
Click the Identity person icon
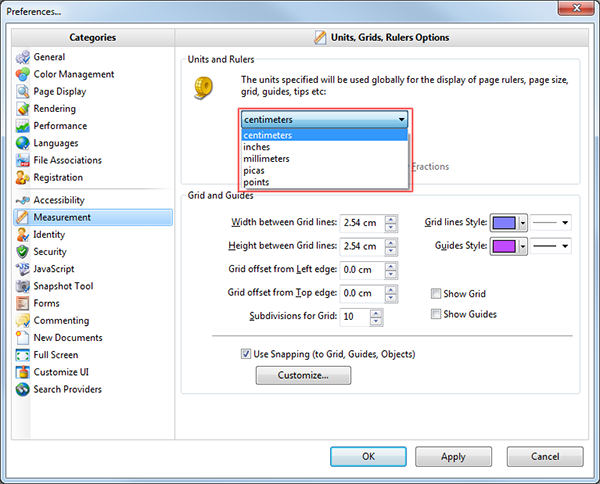(23, 235)
